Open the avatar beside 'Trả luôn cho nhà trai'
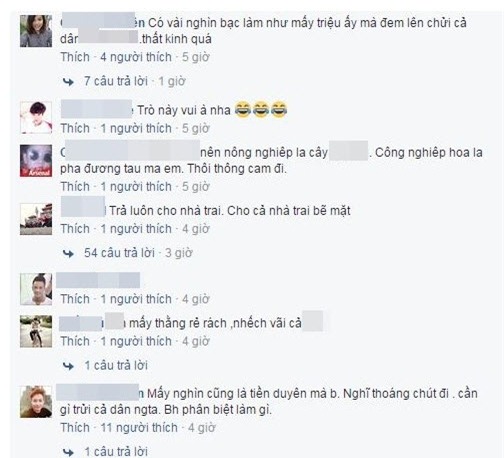This screenshot has height=458, width=504. tap(36, 219)
